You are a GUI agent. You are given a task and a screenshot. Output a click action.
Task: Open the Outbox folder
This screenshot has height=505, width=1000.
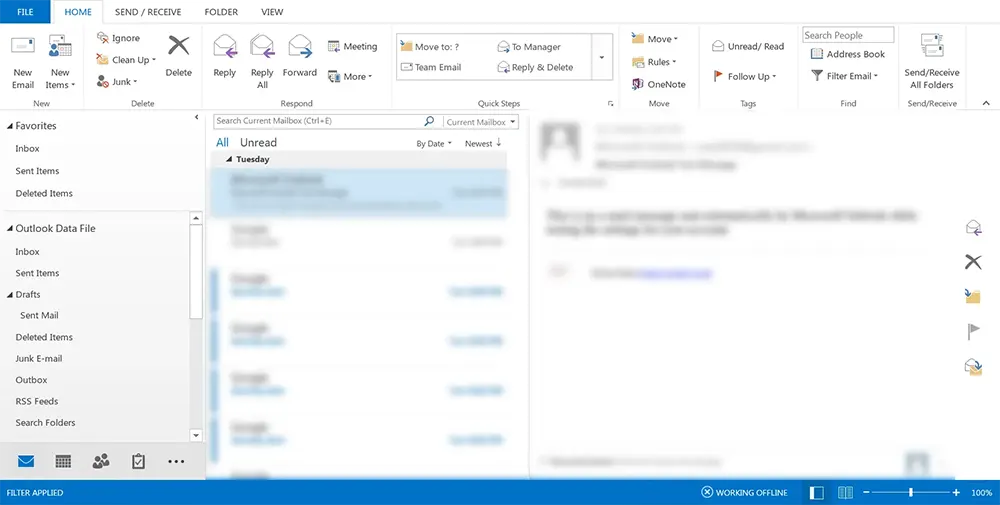31,380
